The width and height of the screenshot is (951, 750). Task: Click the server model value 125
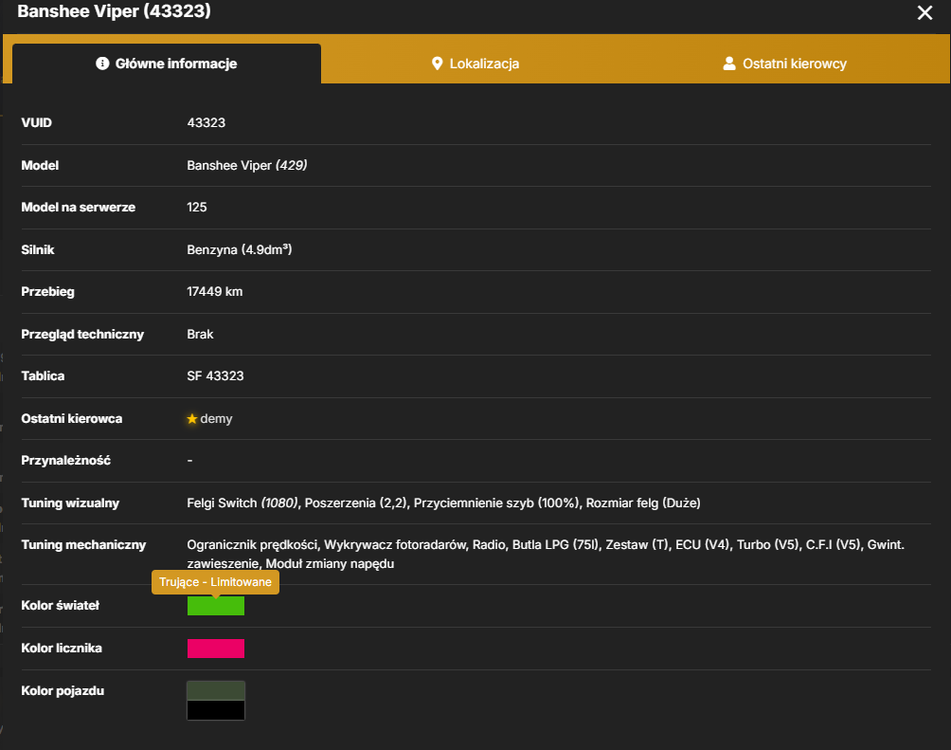click(197, 207)
